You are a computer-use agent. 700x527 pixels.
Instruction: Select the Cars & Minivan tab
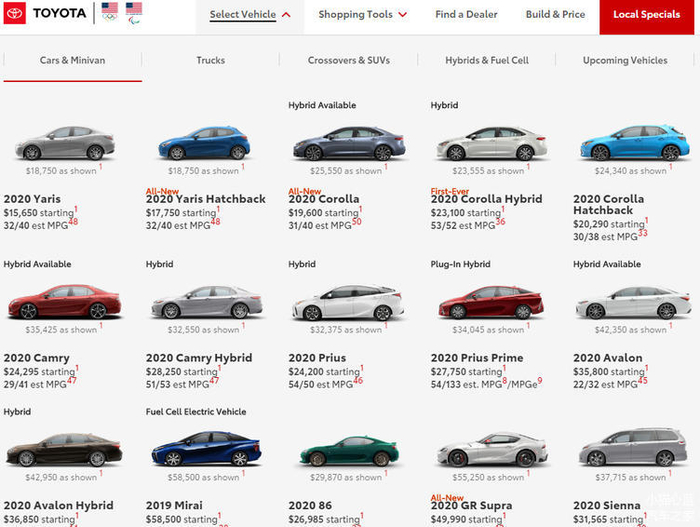[72, 60]
